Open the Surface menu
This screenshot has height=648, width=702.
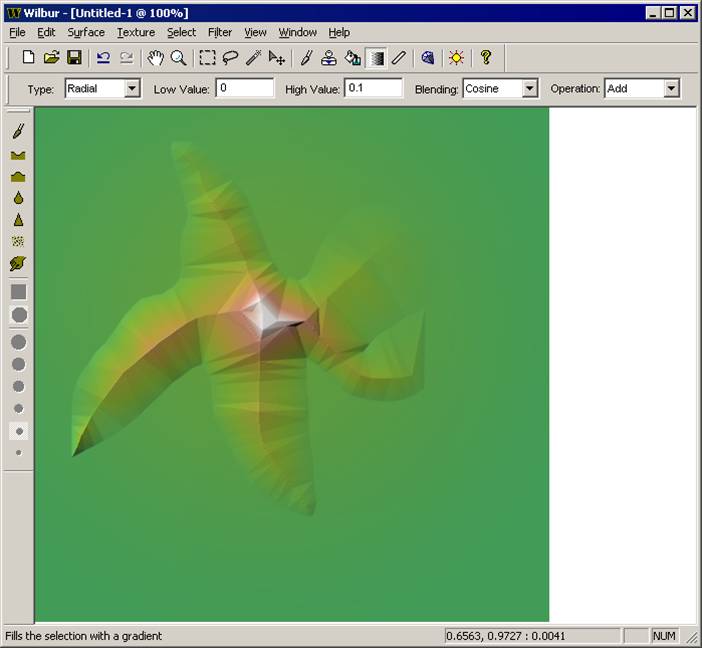click(86, 32)
